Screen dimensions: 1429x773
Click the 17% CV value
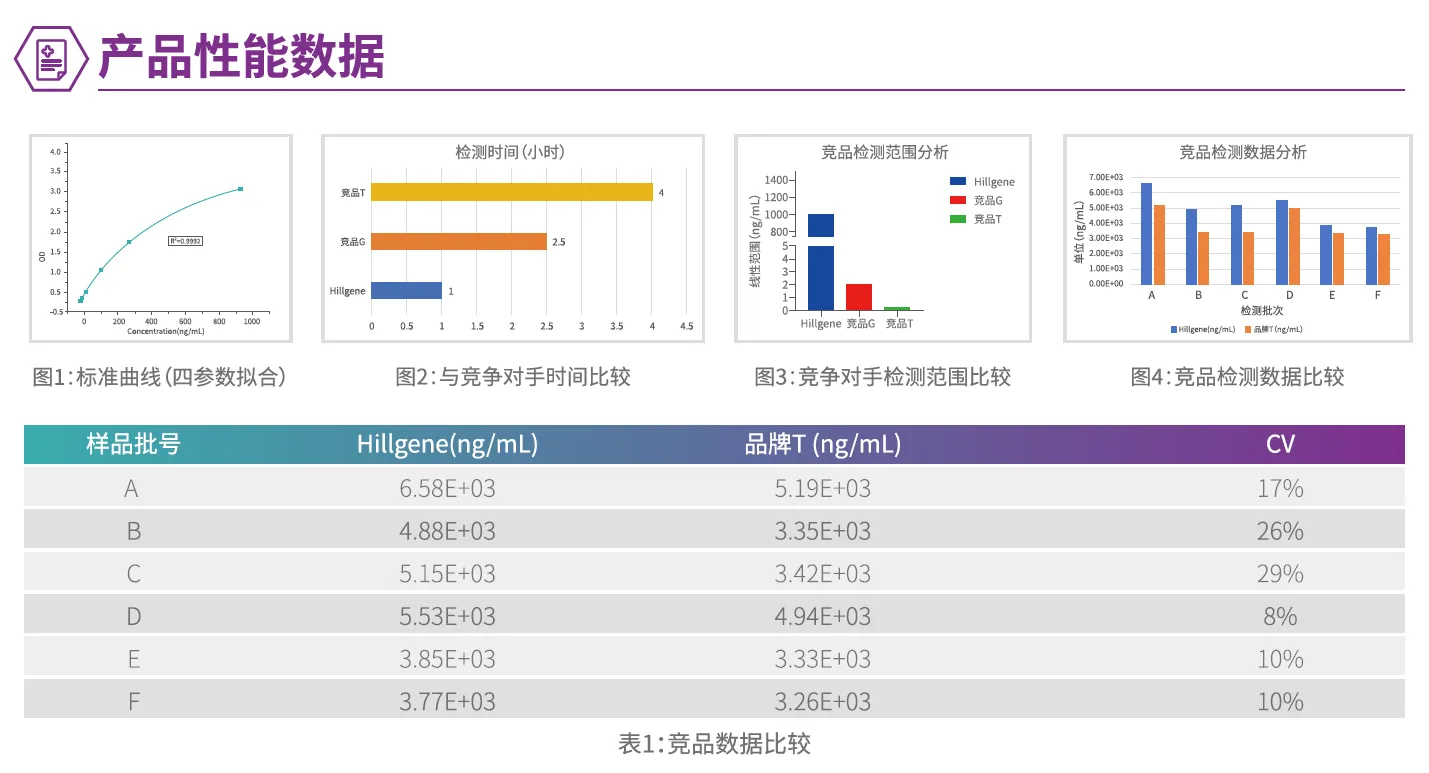click(1280, 488)
